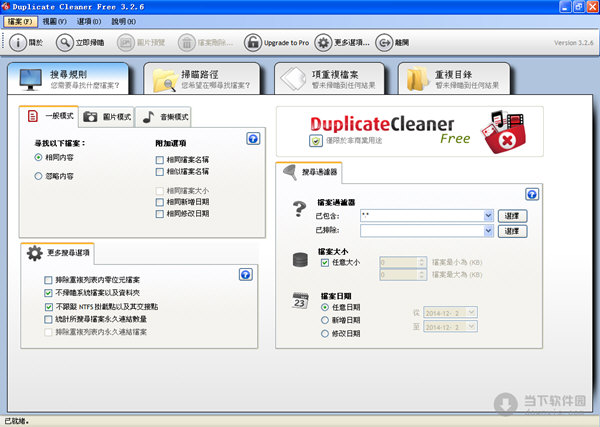The image size is (600, 427).
Task: Select the ignore content (忽略內容) radio button
Action: click(x=38, y=176)
